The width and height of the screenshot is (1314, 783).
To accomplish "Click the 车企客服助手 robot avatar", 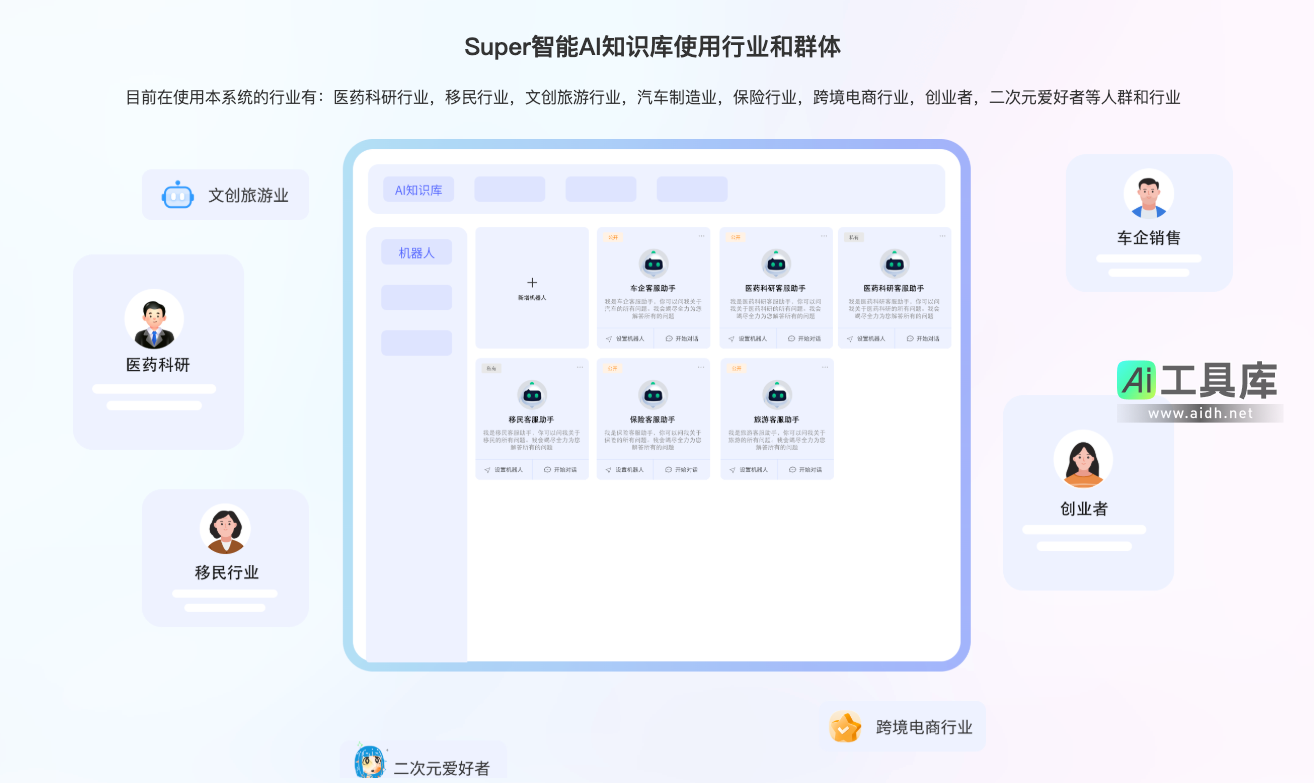I will pos(653,263).
